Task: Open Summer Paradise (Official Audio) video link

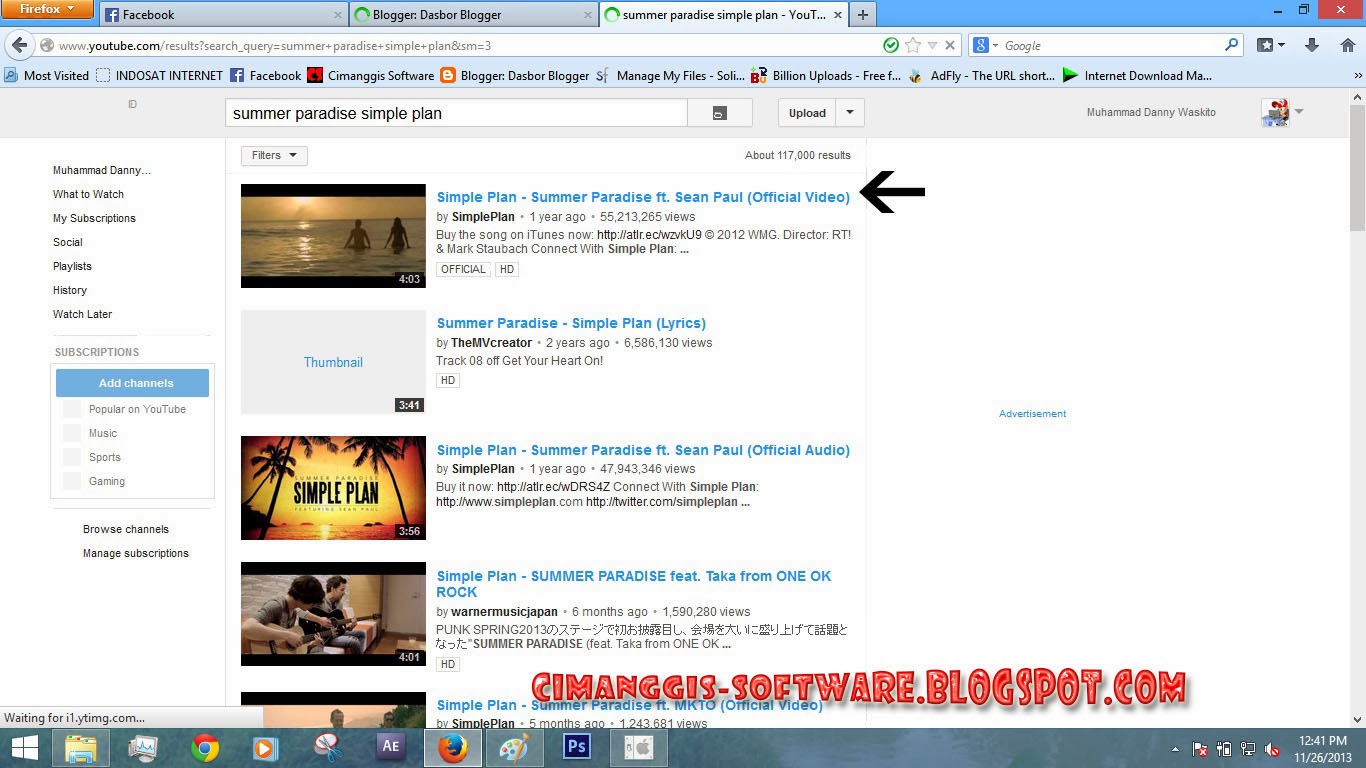Action: coord(643,450)
